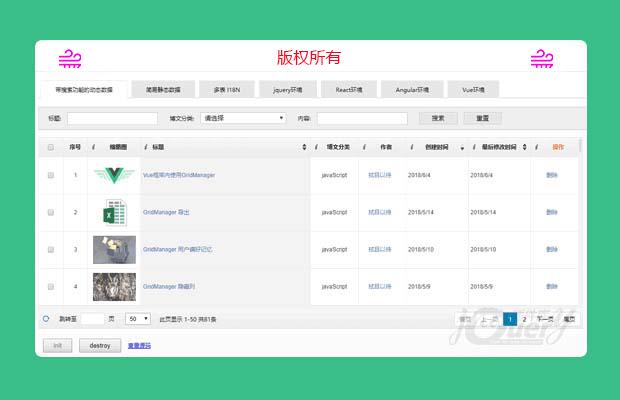
Task: Click the 标题 search input field
Action: (111, 118)
